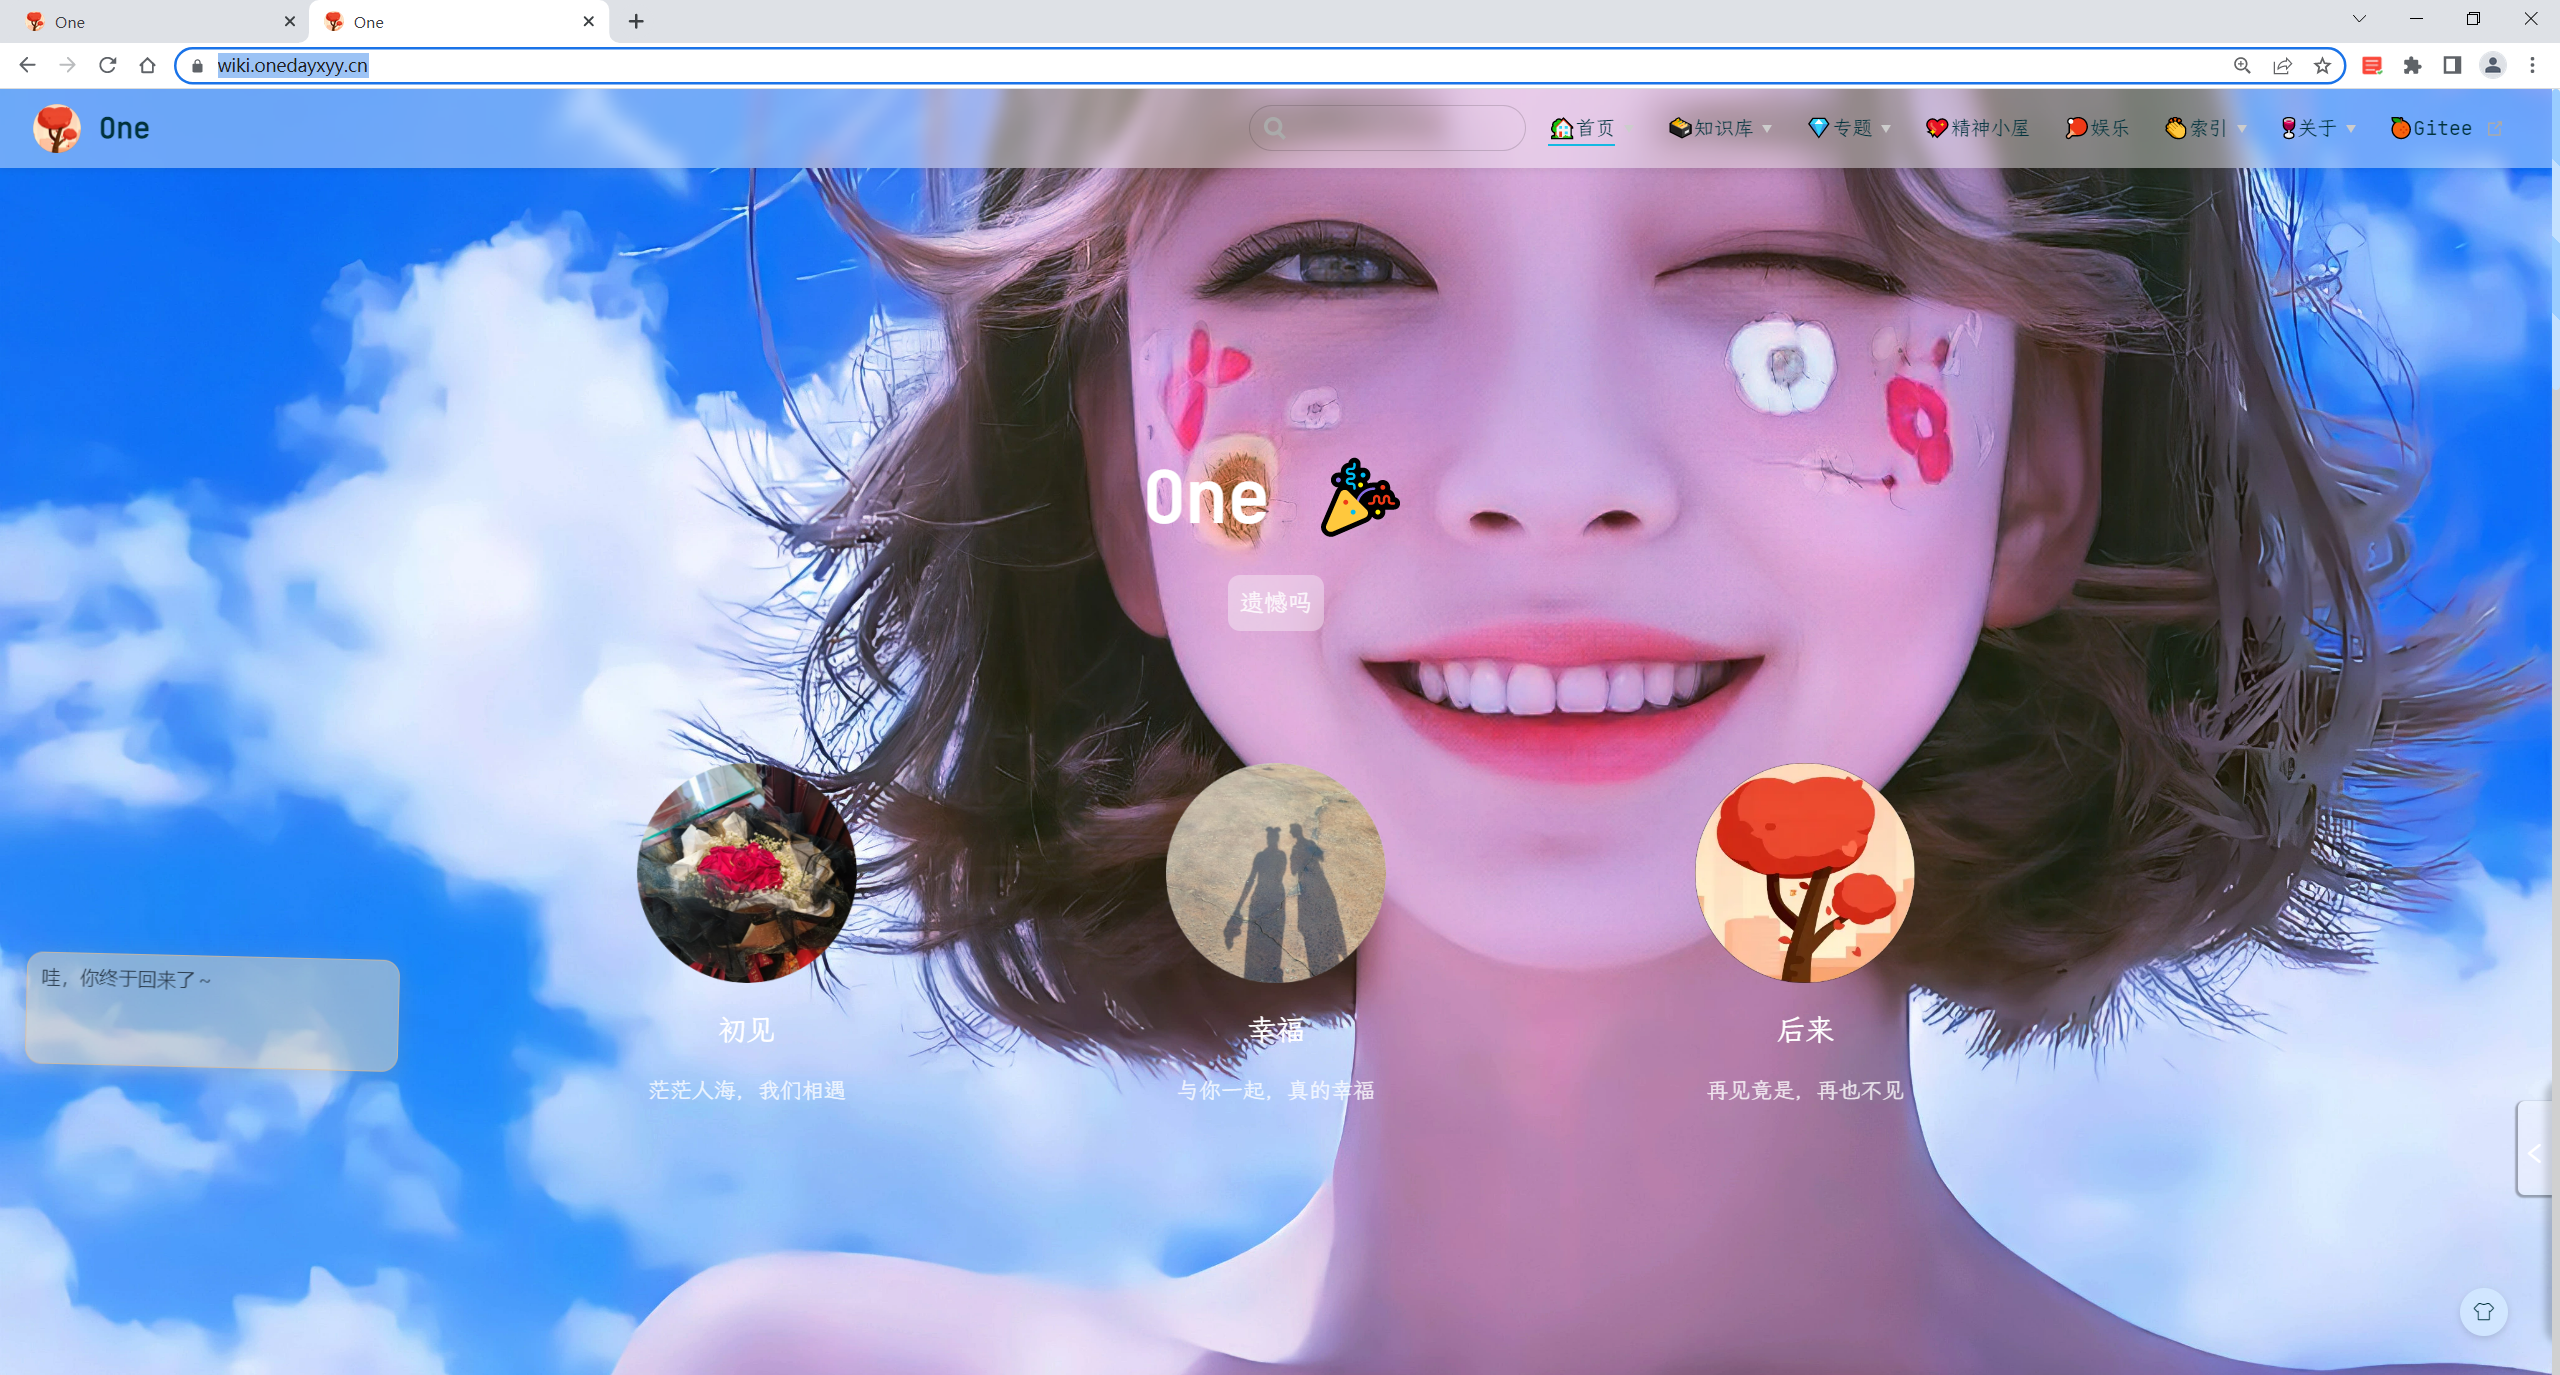The height and width of the screenshot is (1375, 2560).
Task: Click text 再见竟是，再也不见
Action: (x=1805, y=1090)
